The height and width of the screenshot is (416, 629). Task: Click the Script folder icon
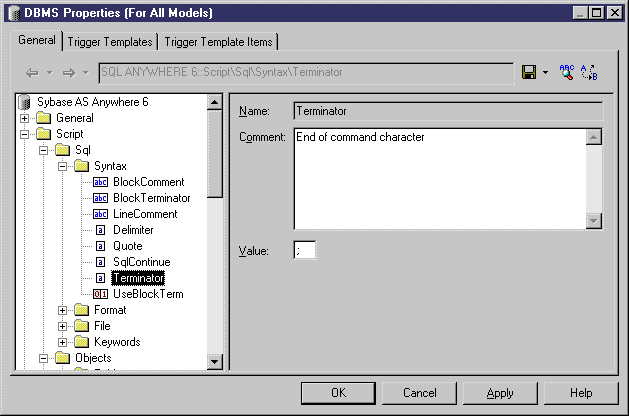point(43,134)
